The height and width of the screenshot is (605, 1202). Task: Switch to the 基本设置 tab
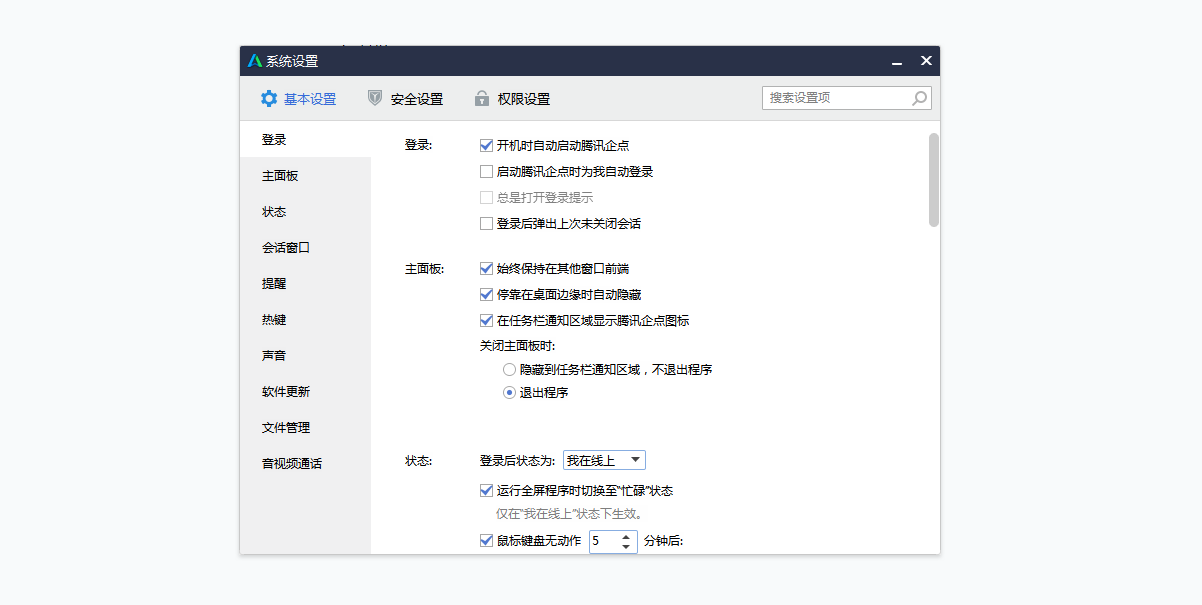(298, 99)
